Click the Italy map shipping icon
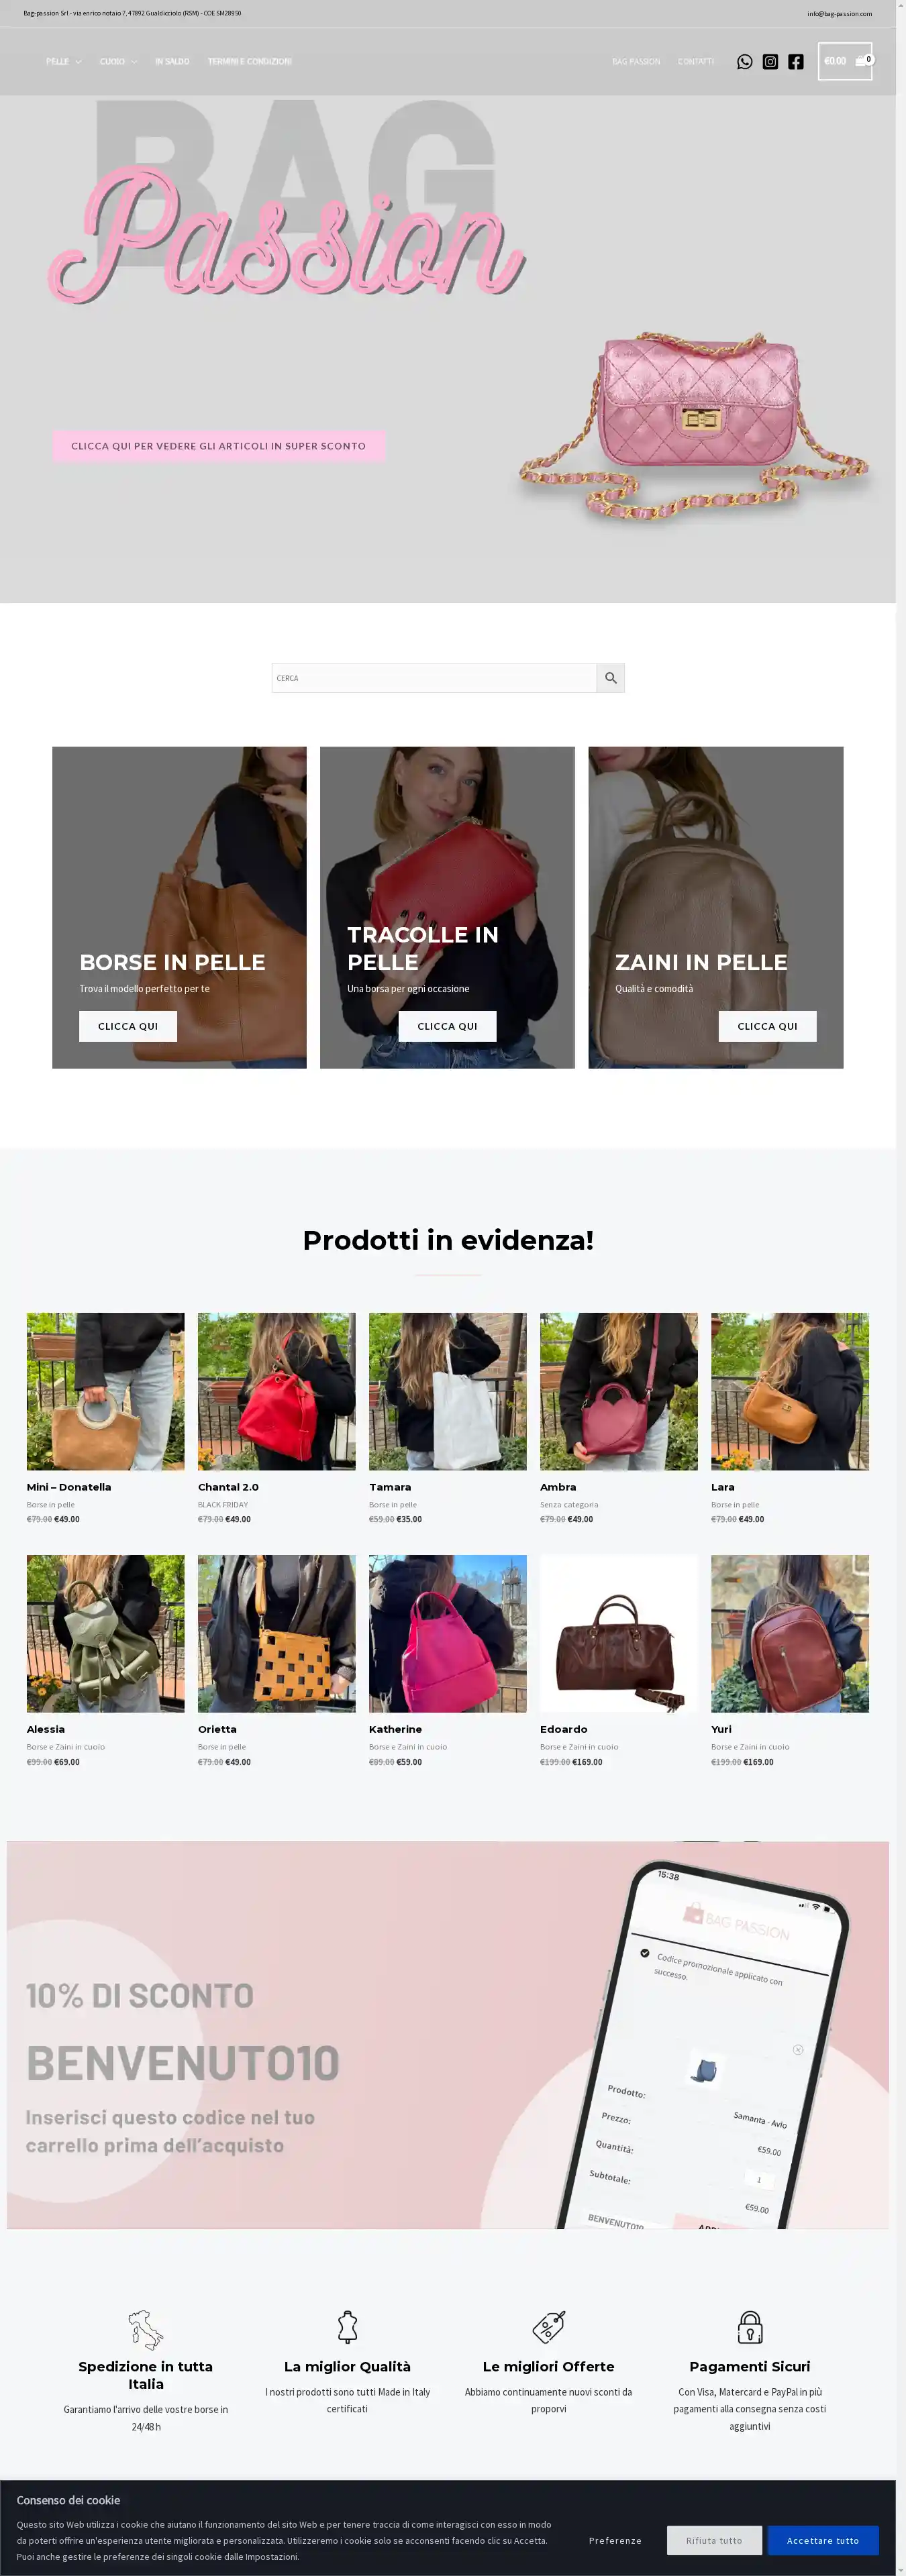 (x=146, y=2329)
